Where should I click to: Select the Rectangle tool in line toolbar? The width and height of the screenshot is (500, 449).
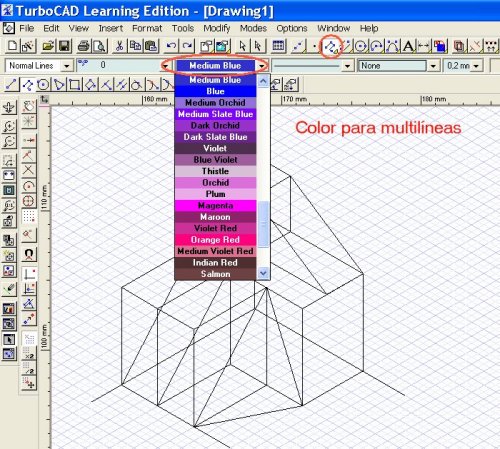pyautogui.click(x=74, y=85)
